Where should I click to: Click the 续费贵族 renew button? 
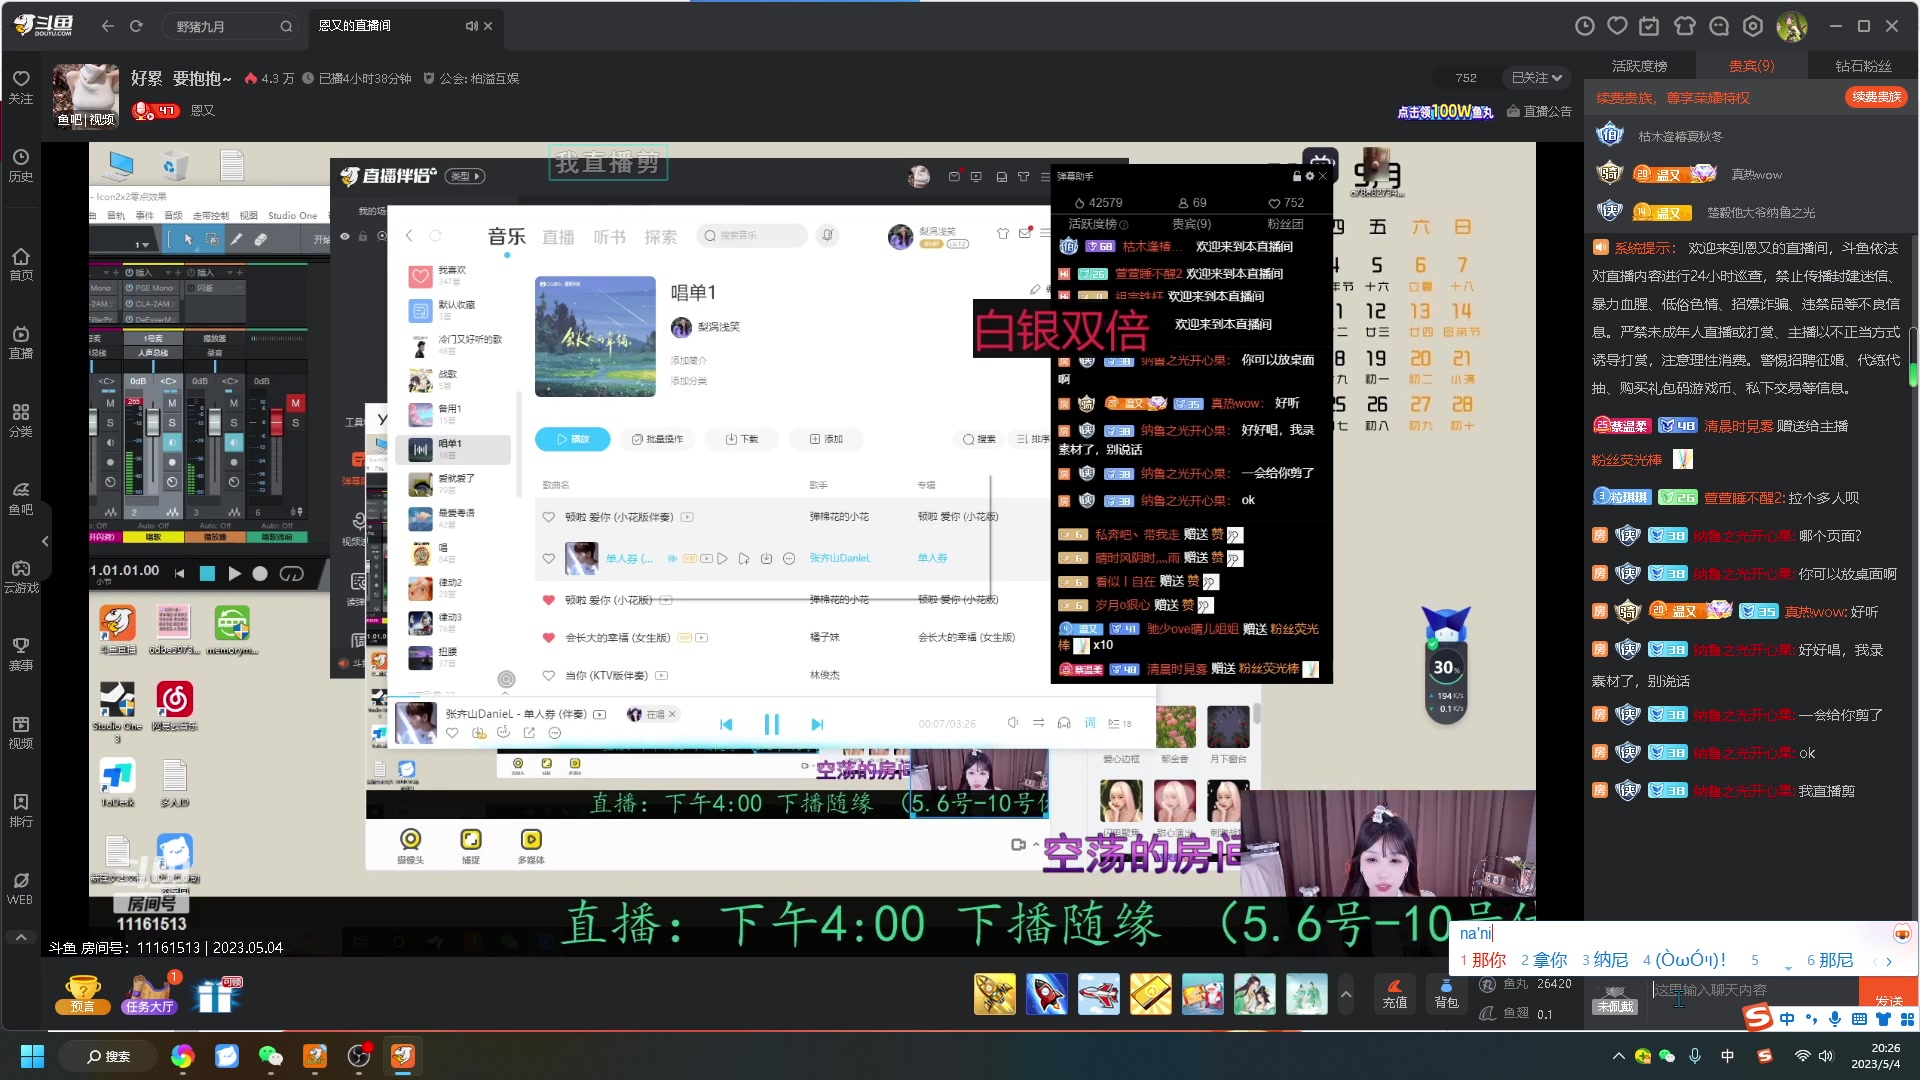click(1876, 97)
